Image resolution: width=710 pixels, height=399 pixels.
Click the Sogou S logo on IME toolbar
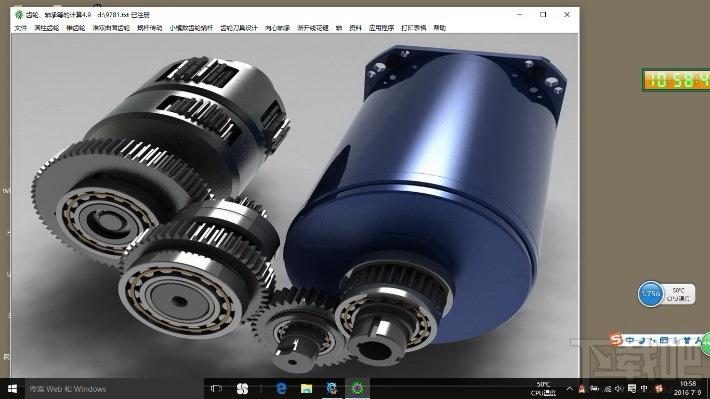(x=615, y=339)
